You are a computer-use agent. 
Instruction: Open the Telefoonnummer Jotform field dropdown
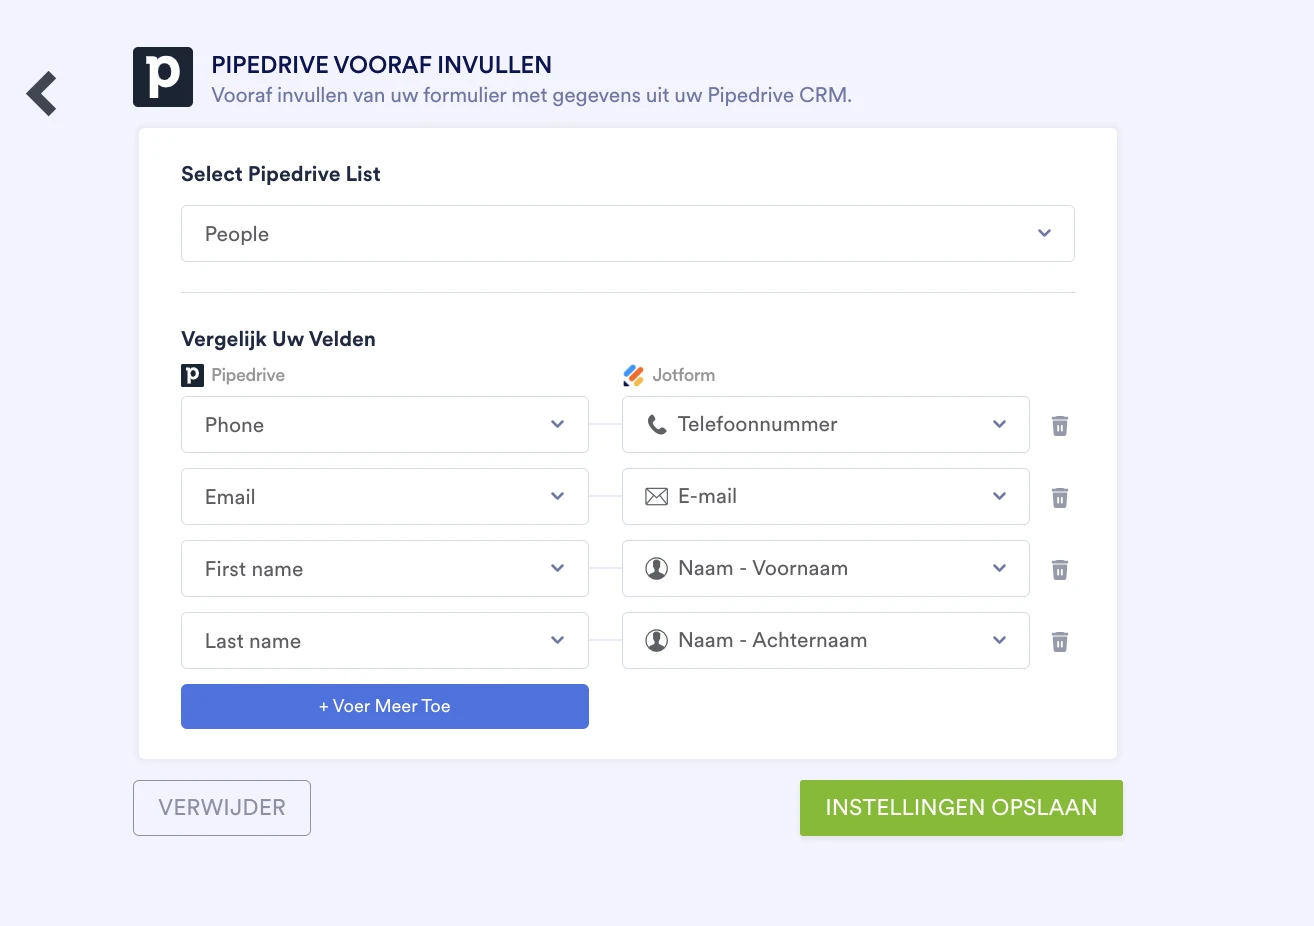[x=998, y=424]
